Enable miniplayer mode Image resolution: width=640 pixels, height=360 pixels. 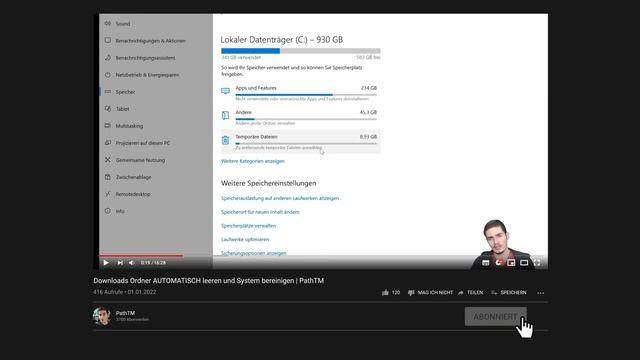(511, 263)
